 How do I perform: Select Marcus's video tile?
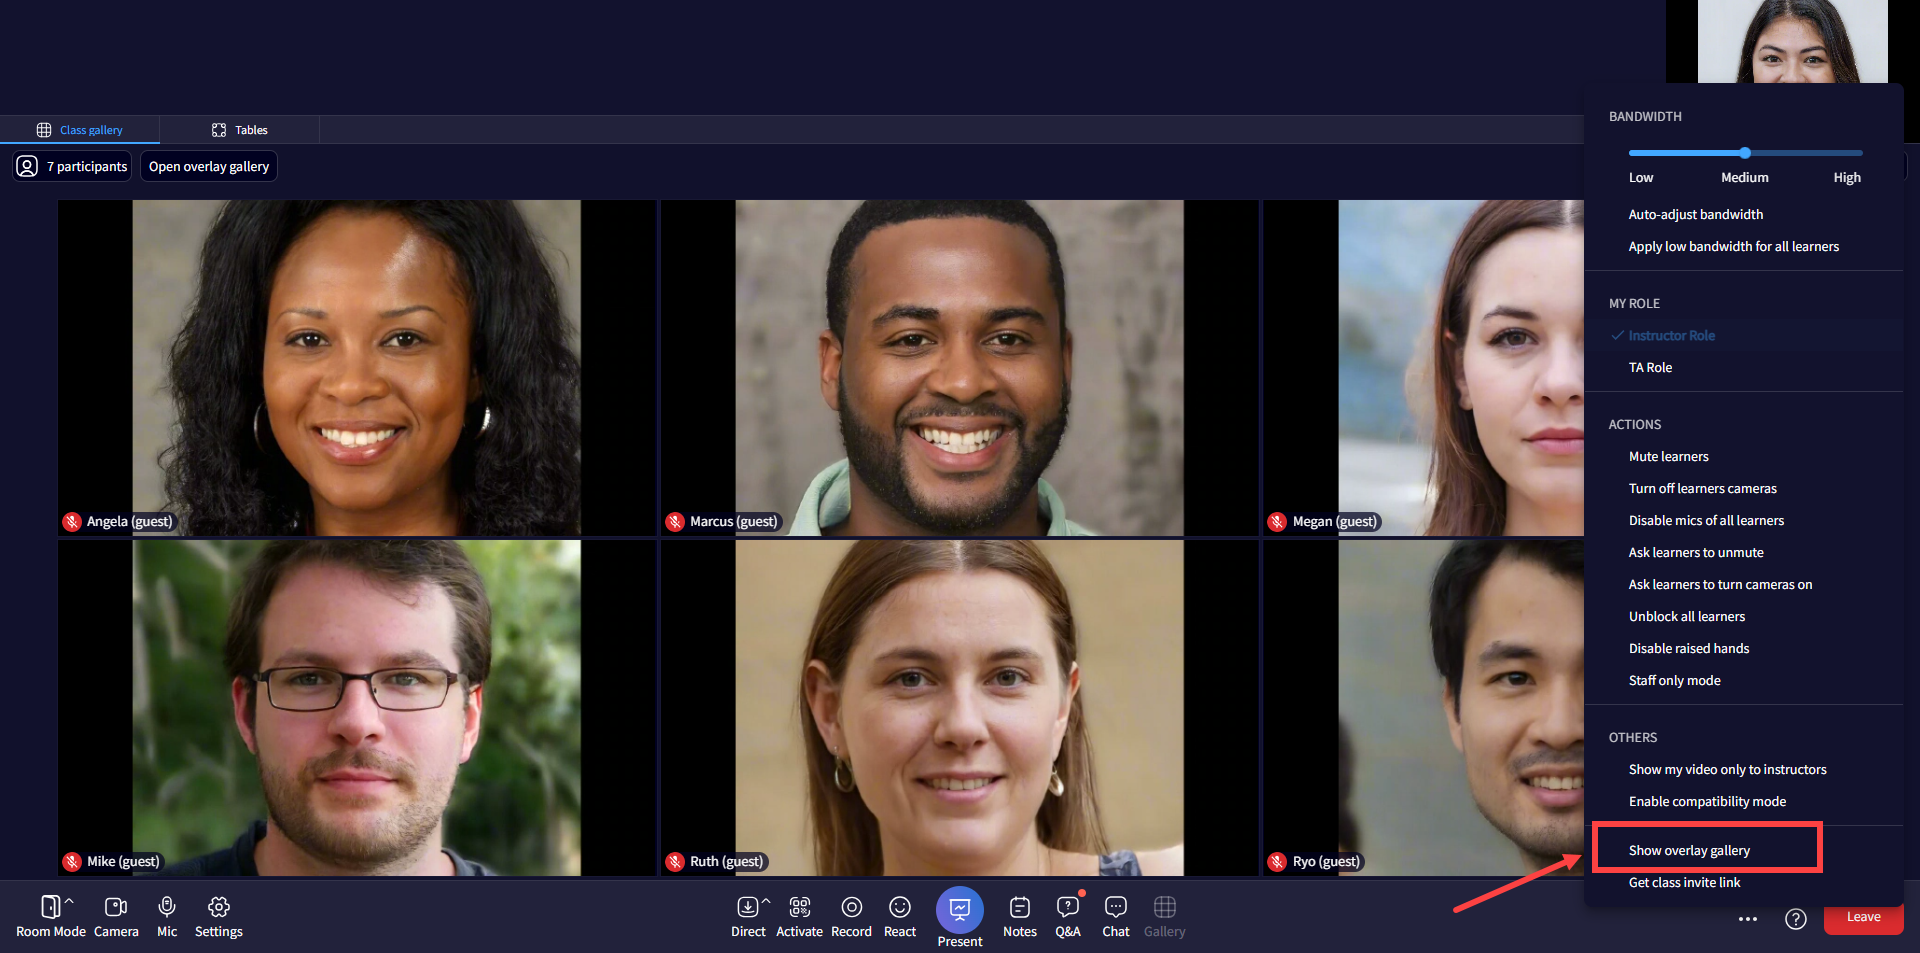(959, 368)
